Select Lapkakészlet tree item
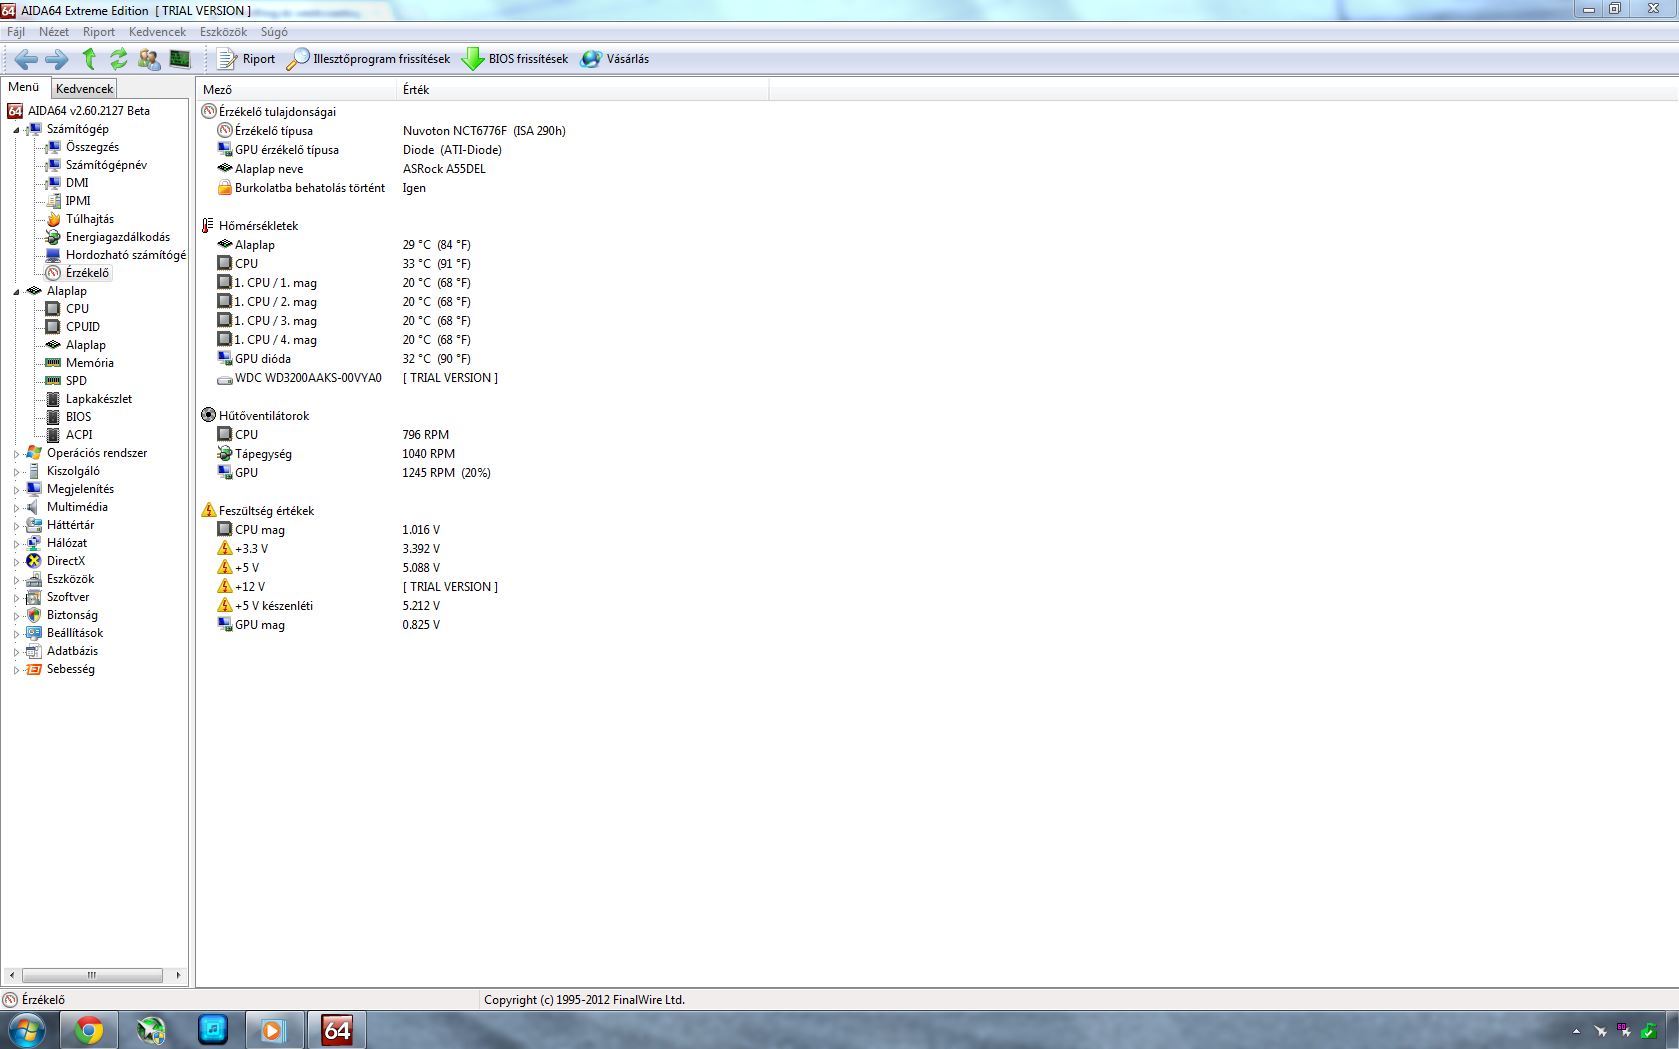The image size is (1679, 1049). (99, 399)
